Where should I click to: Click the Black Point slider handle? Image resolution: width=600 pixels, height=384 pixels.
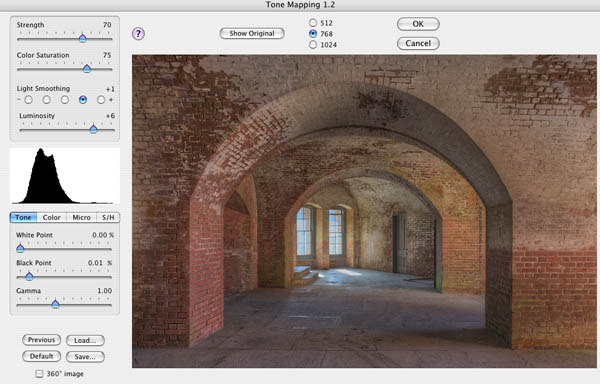[x=29, y=276]
